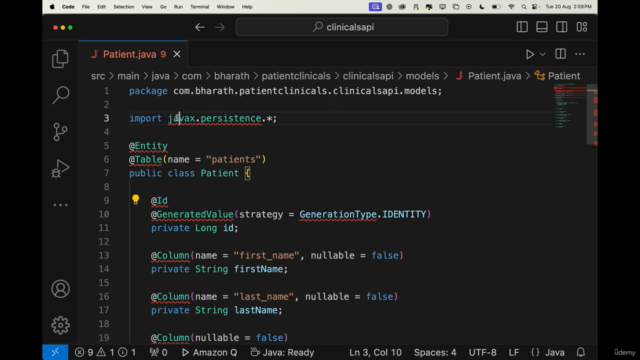This screenshot has height=360, width=640.
Task: Click the "first_name" string literal
Action: [267, 256]
